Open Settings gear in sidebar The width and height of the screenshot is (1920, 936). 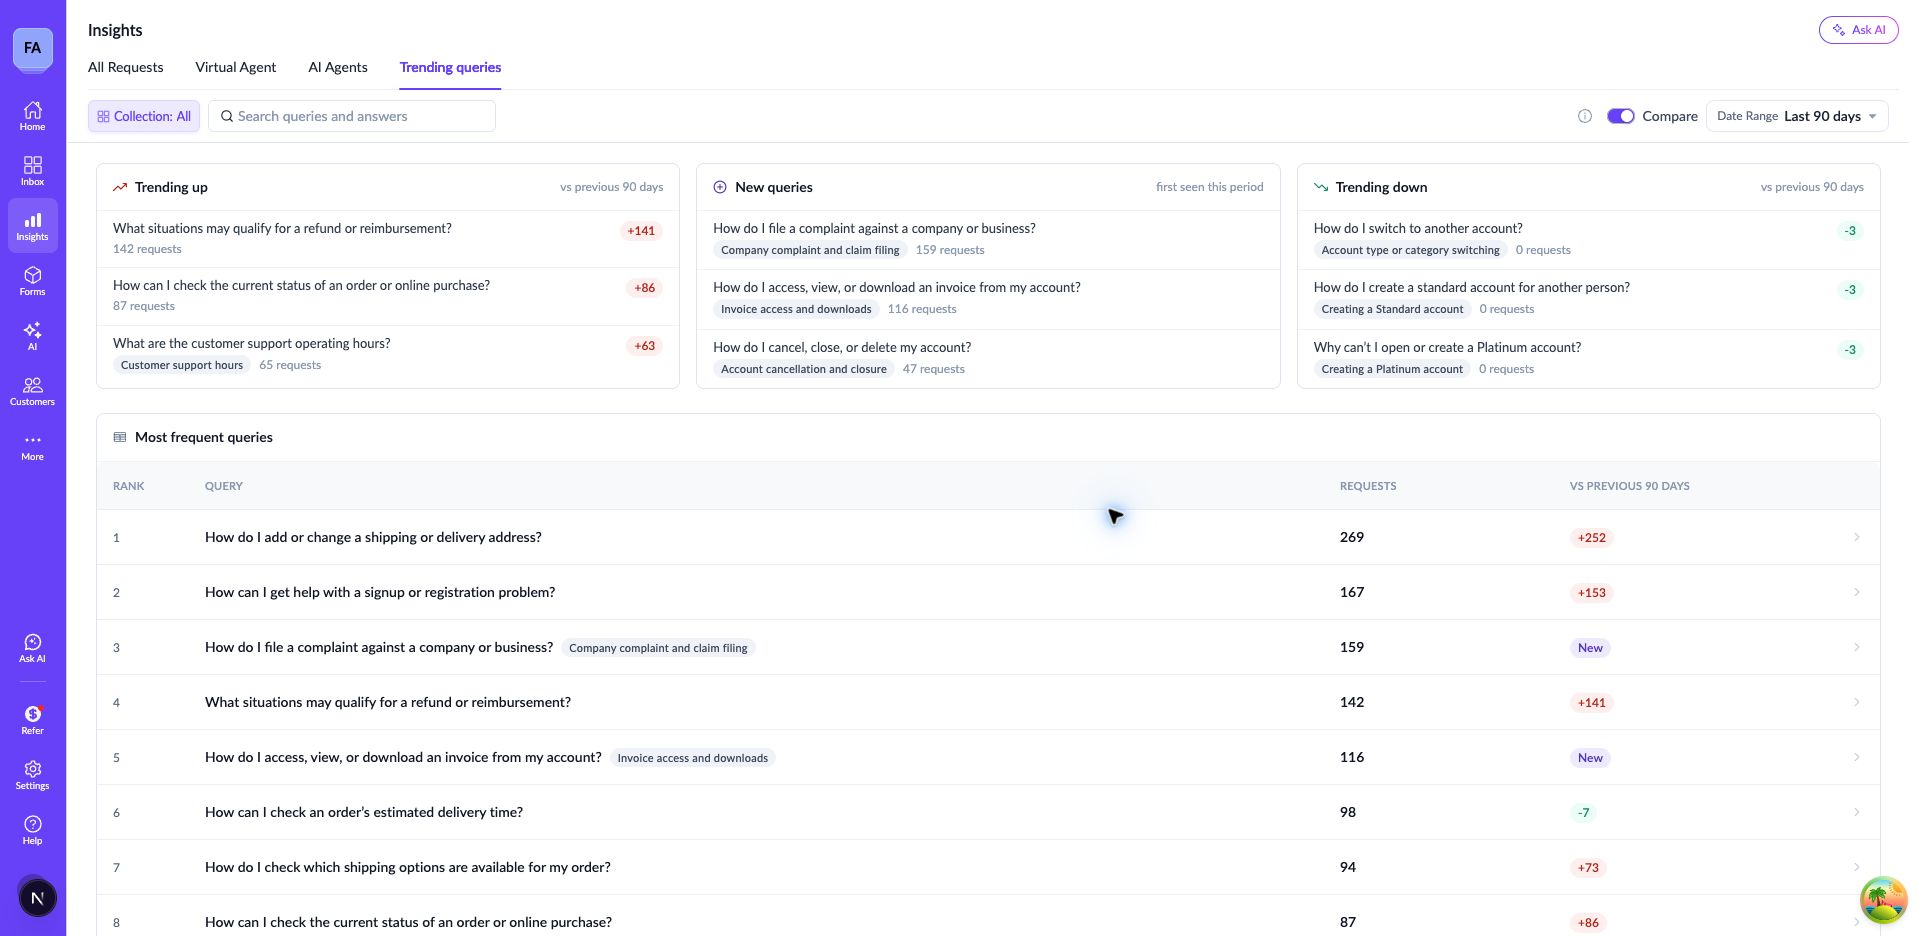point(32,775)
